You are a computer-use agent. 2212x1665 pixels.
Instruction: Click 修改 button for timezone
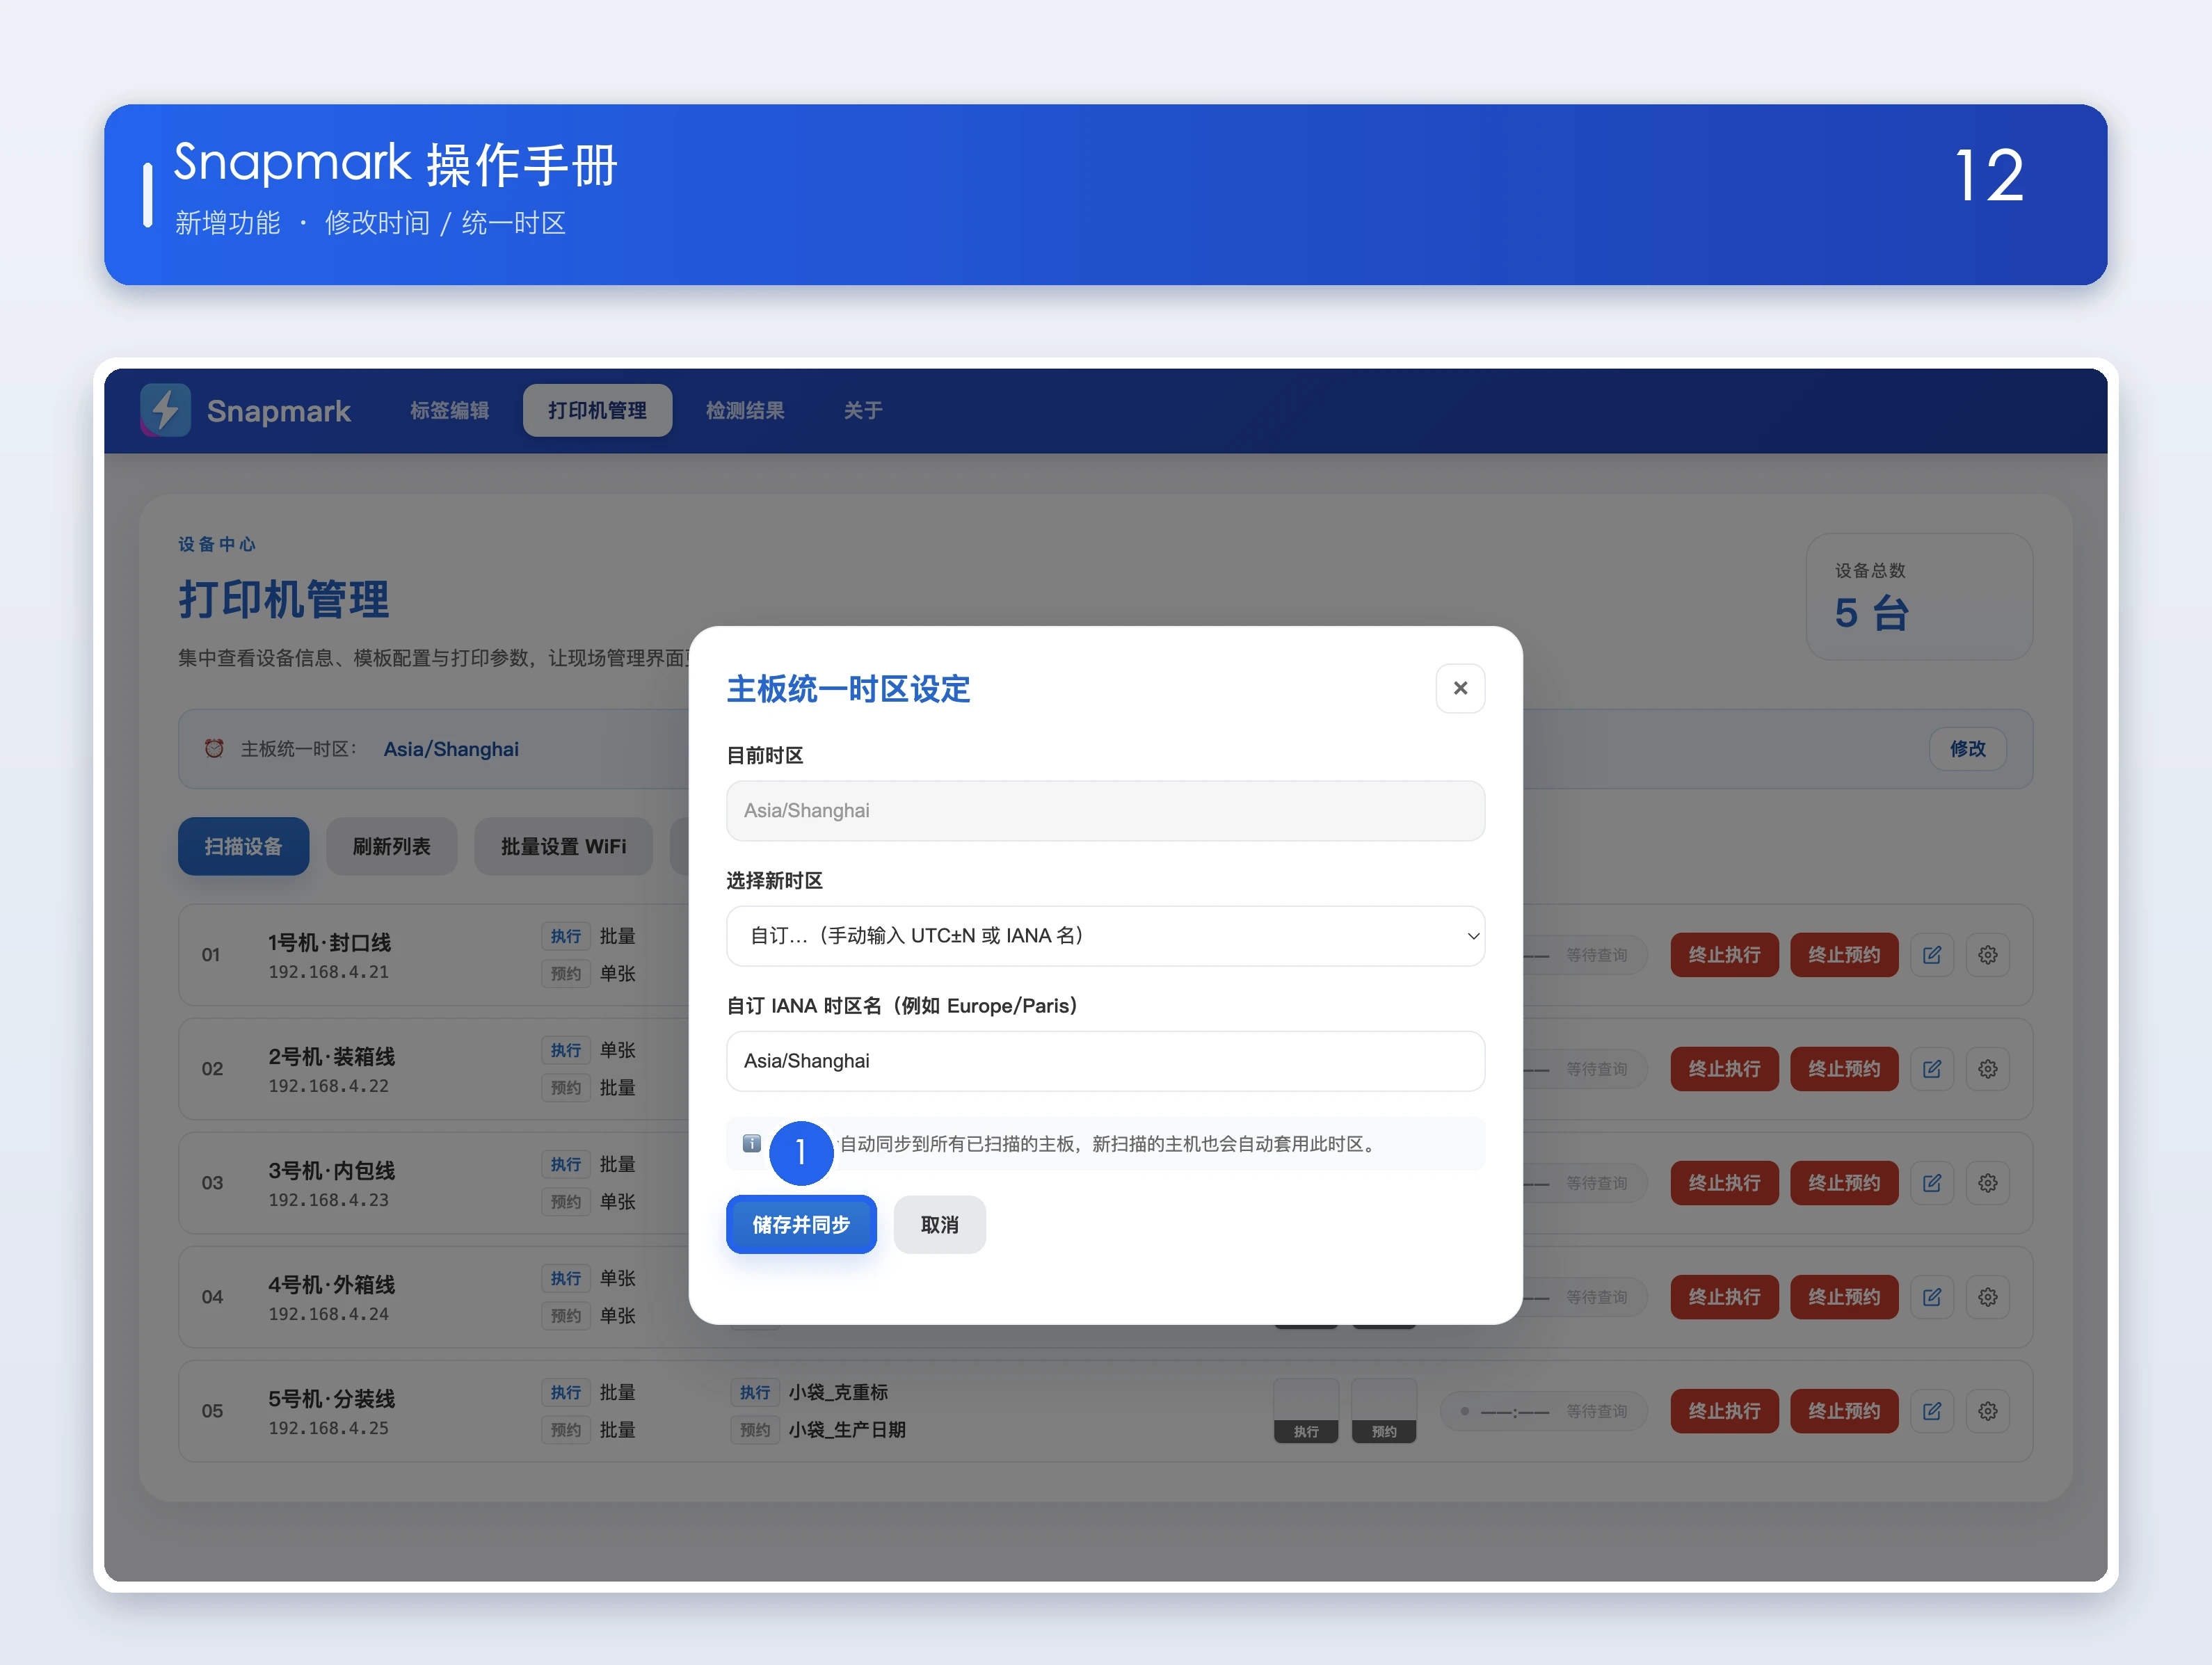pyautogui.click(x=1967, y=749)
